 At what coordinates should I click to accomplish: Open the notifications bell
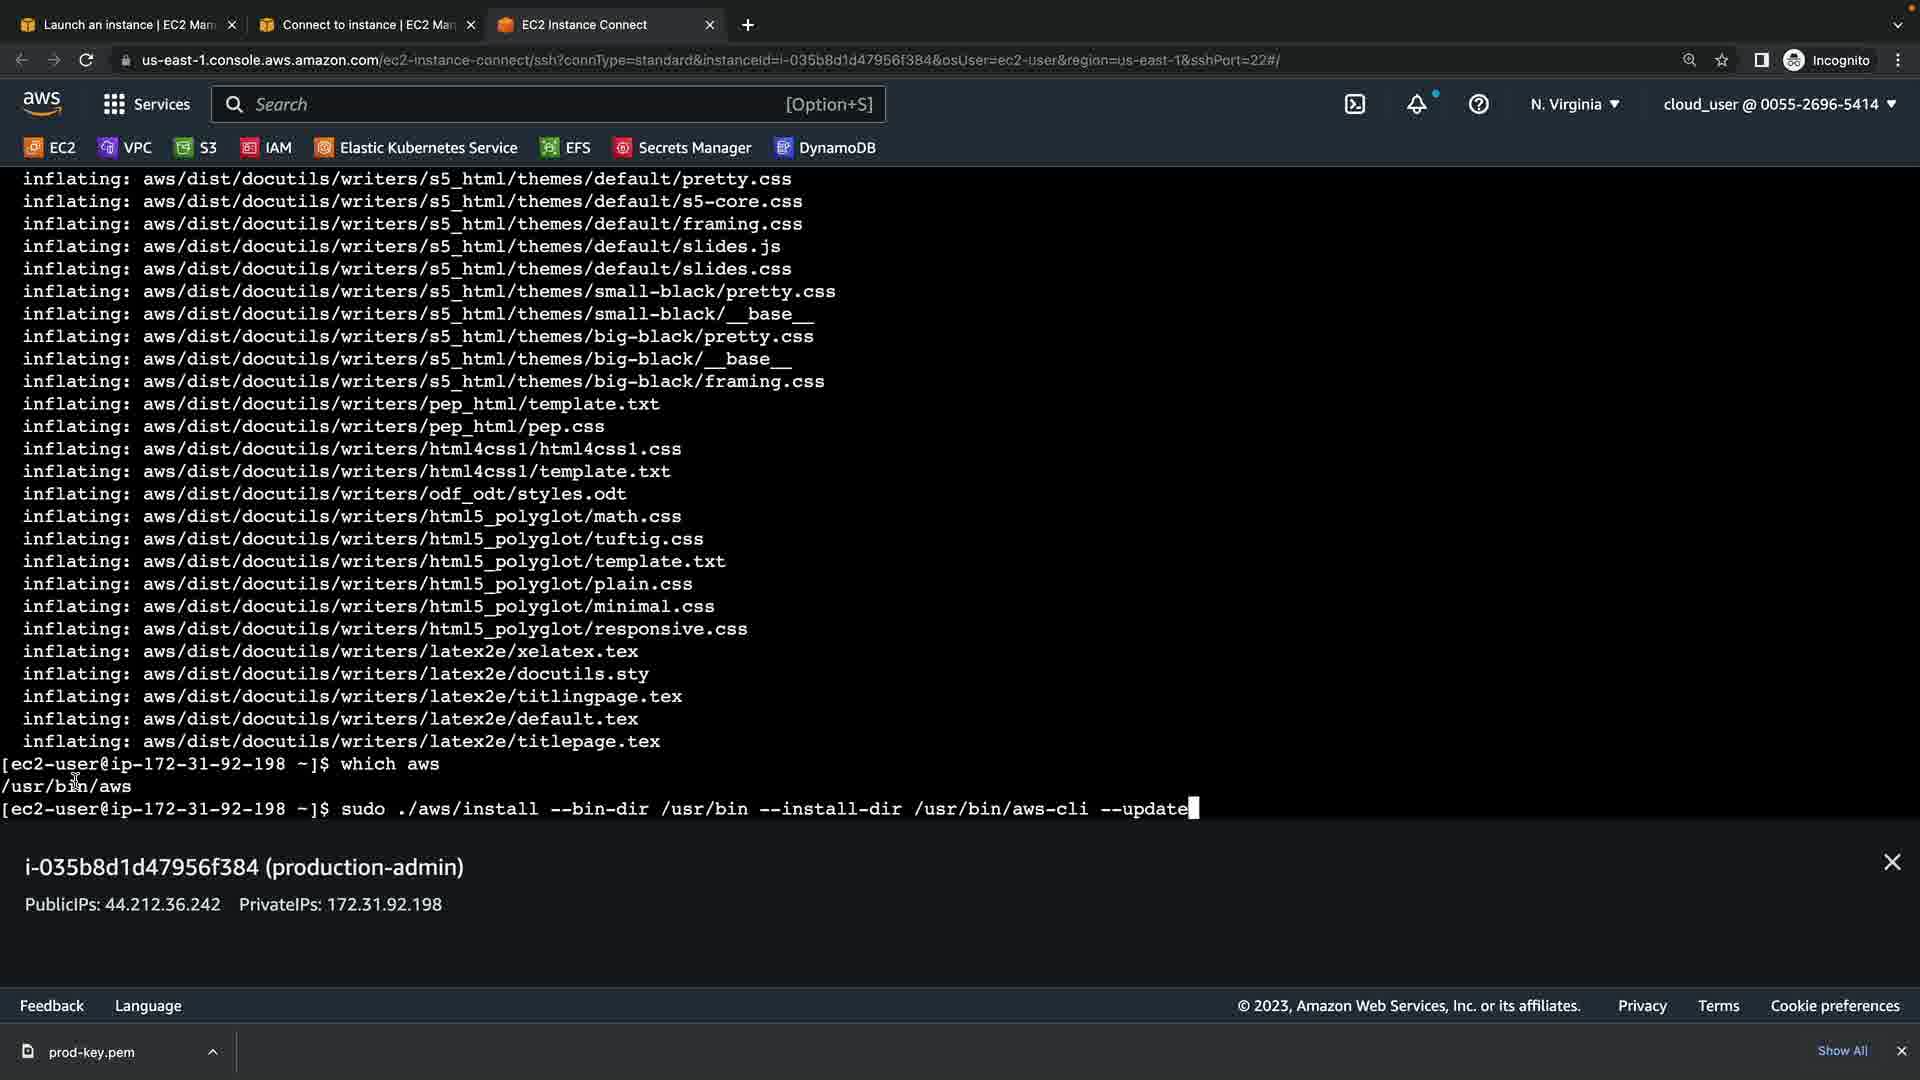coord(1417,104)
